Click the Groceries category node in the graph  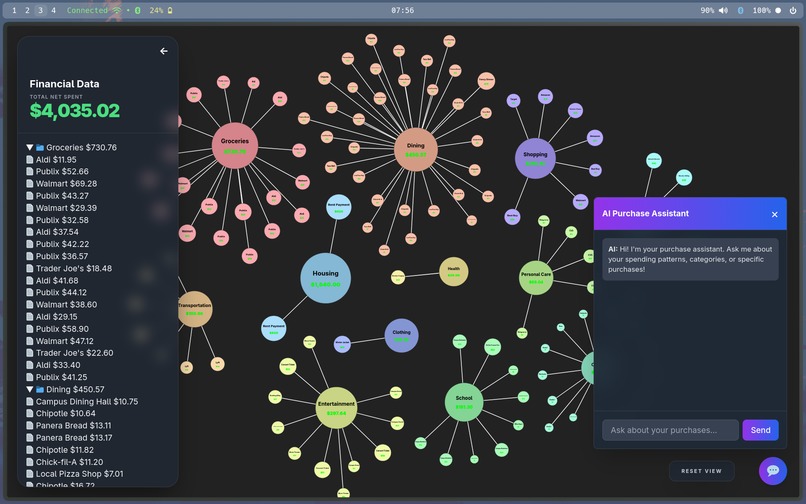click(234, 146)
